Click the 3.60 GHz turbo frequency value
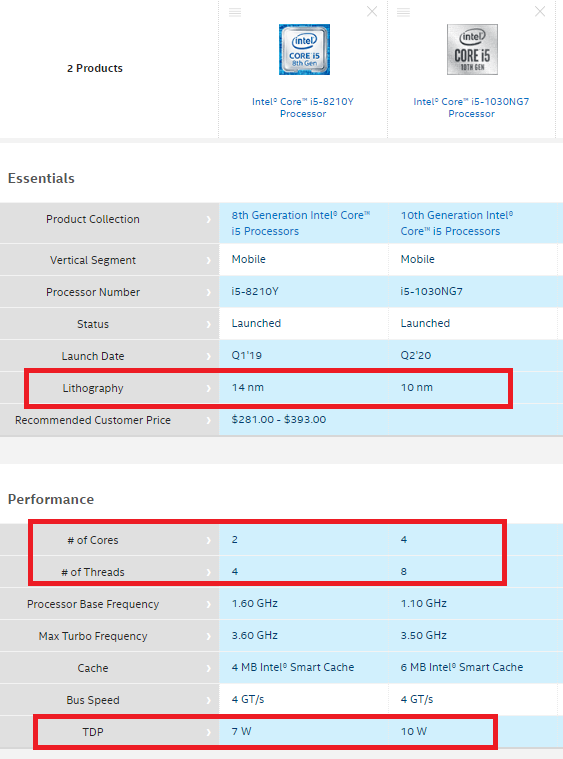The width and height of the screenshot is (563, 759). pos(255,635)
